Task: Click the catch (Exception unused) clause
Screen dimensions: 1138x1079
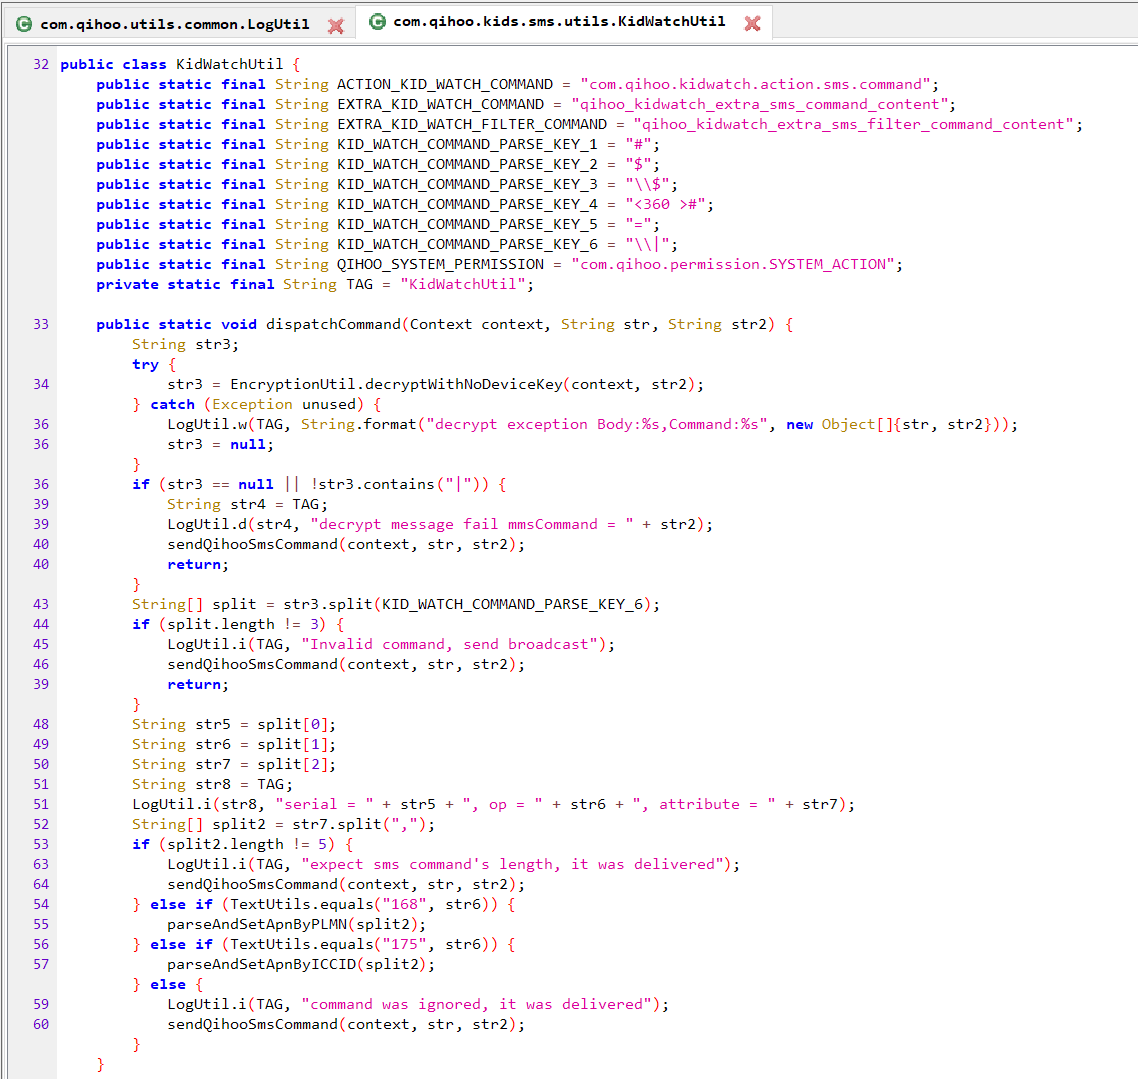Action: (257, 404)
